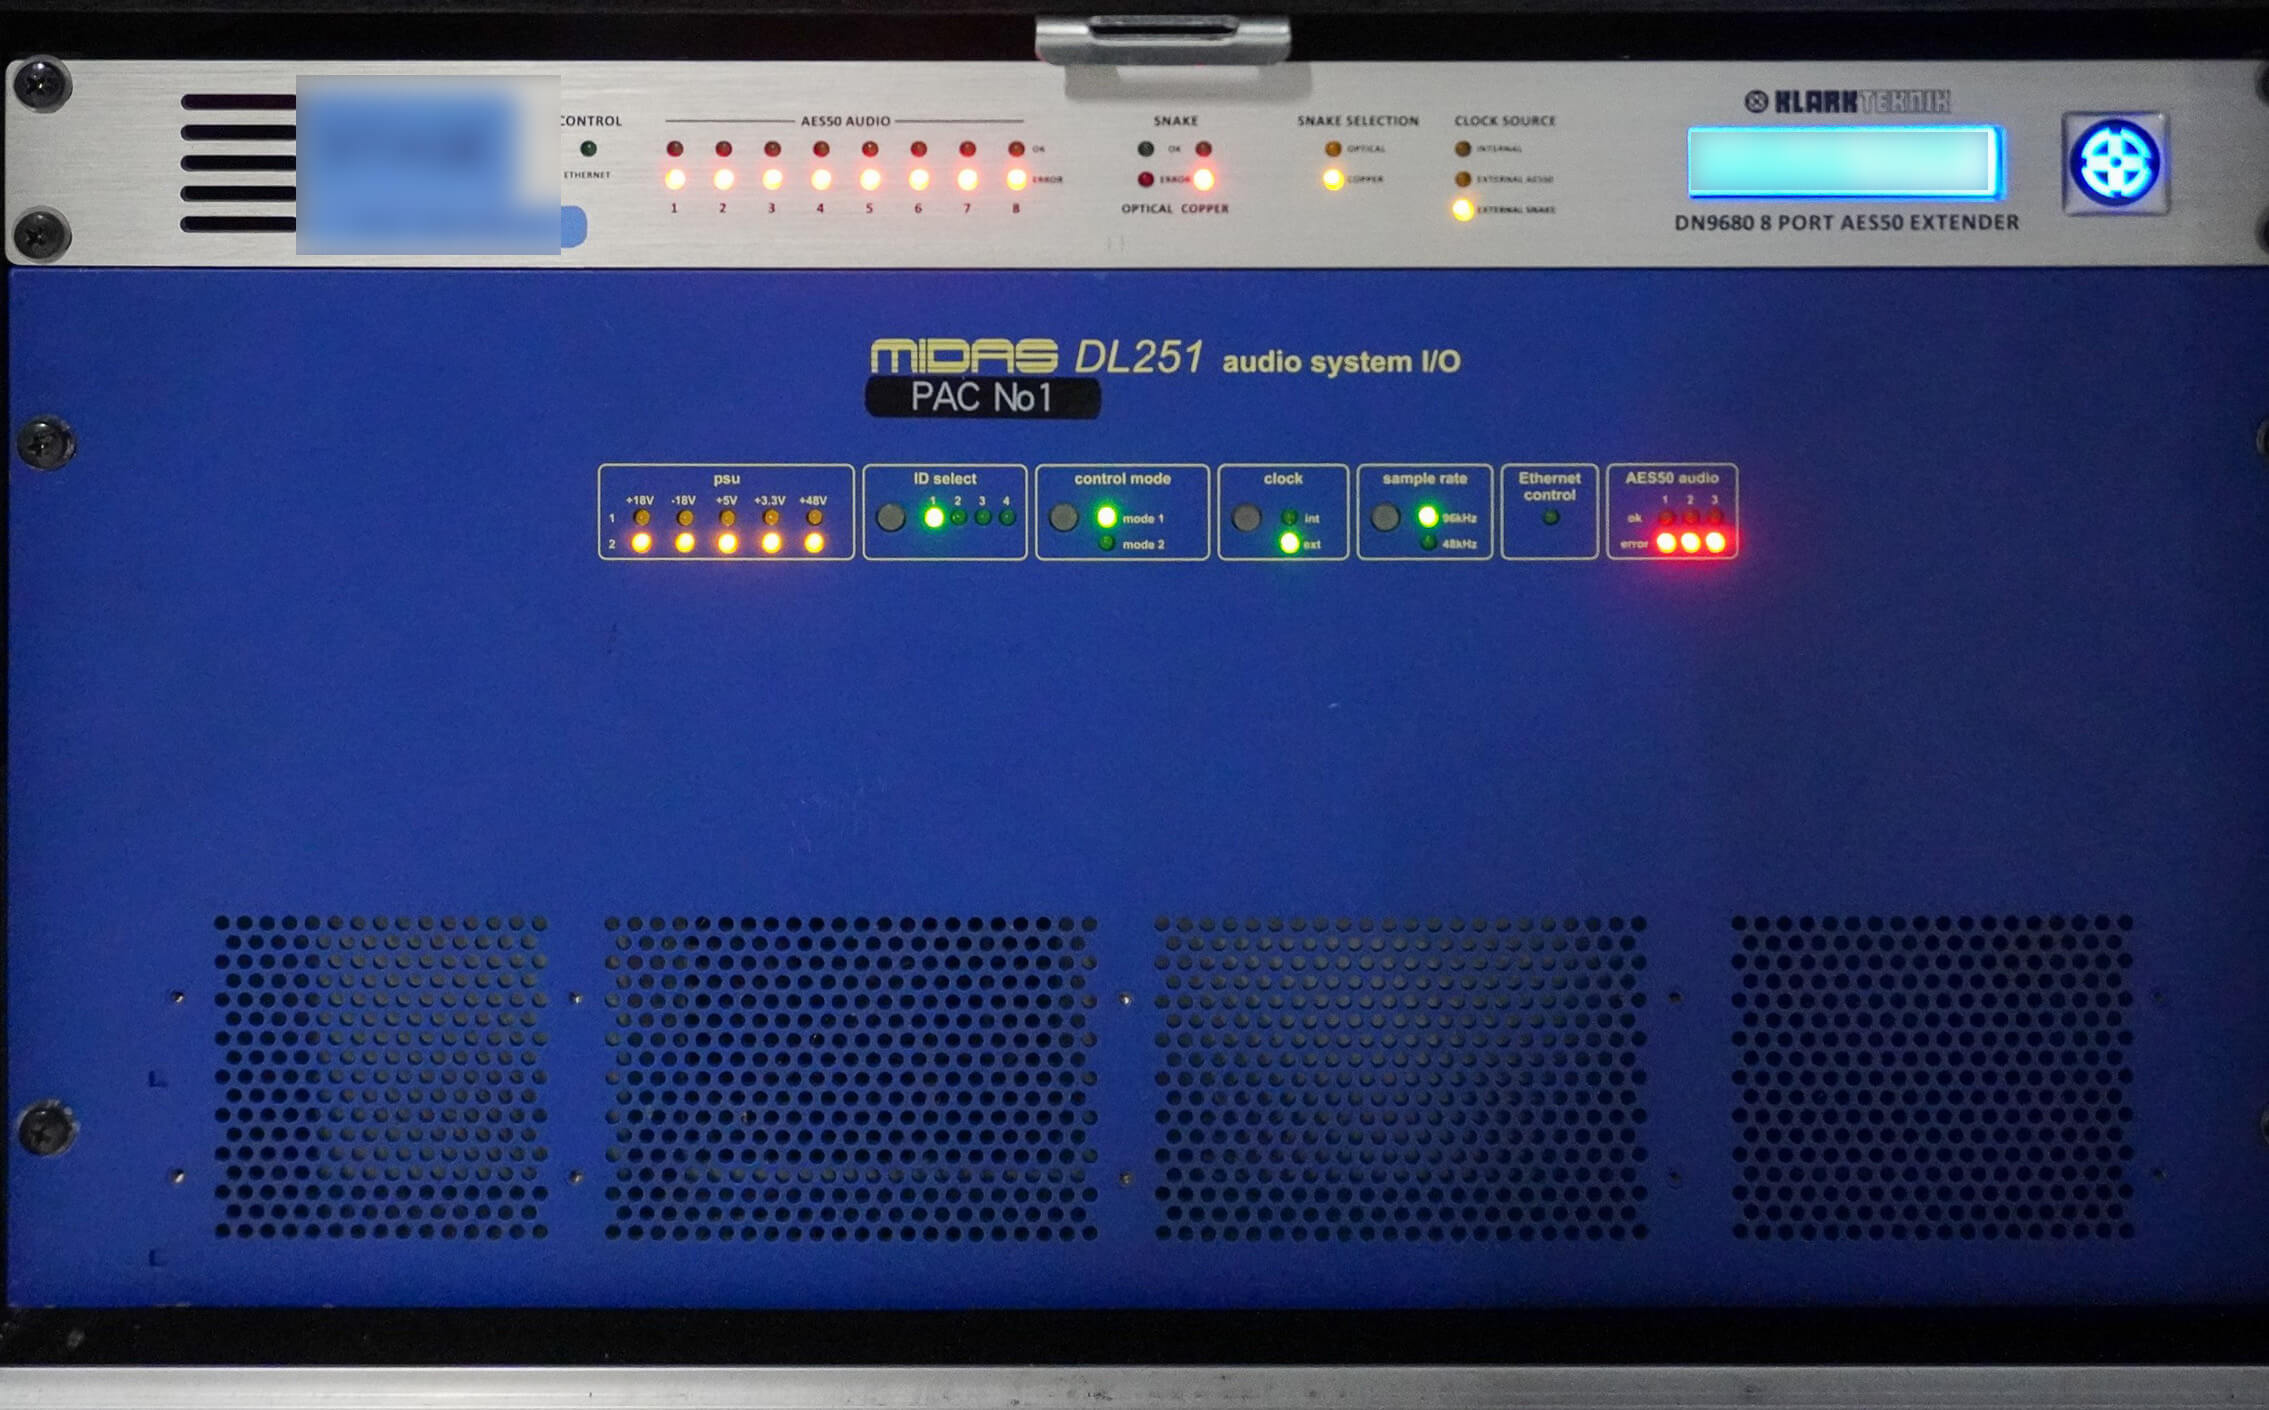Image resolution: width=2269 pixels, height=1410 pixels.
Task: Tap DN9680 AES50 port 4 error LED
Action: coord(821,180)
